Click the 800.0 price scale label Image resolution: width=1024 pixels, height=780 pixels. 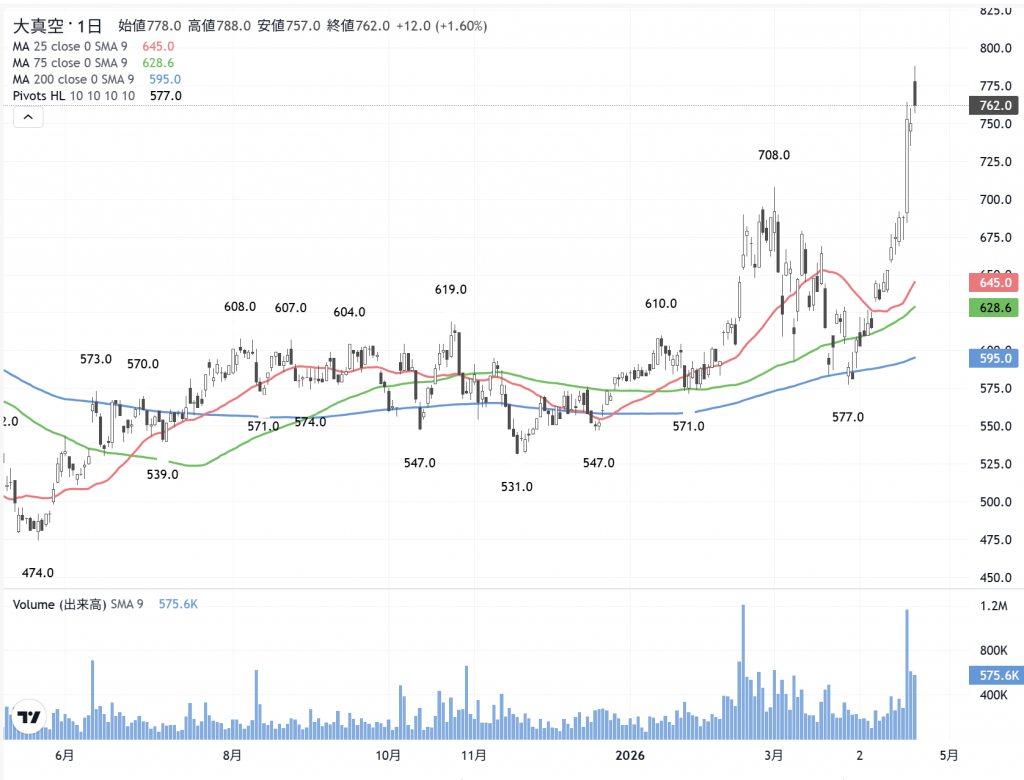coord(996,48)
